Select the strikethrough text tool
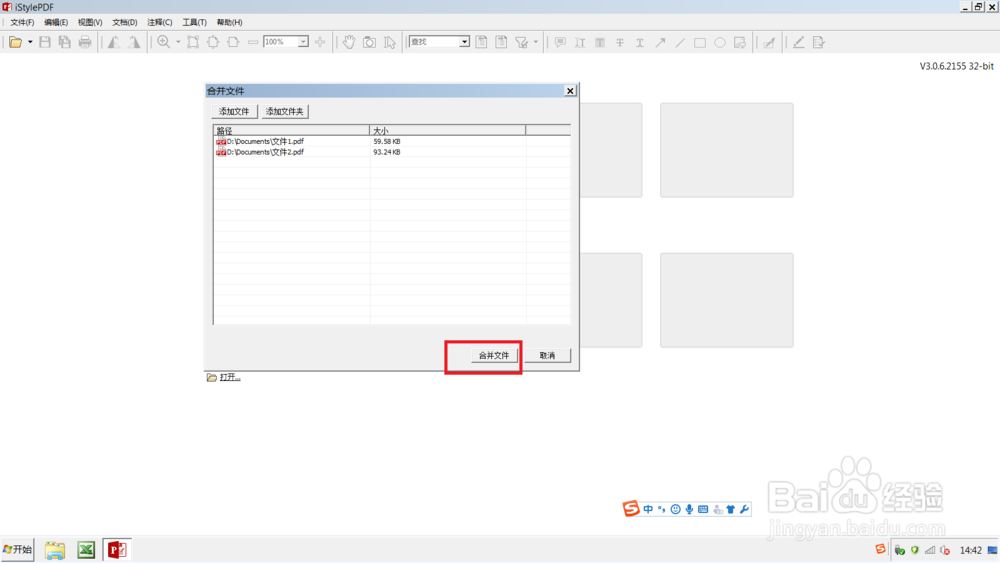 point(620,42)
